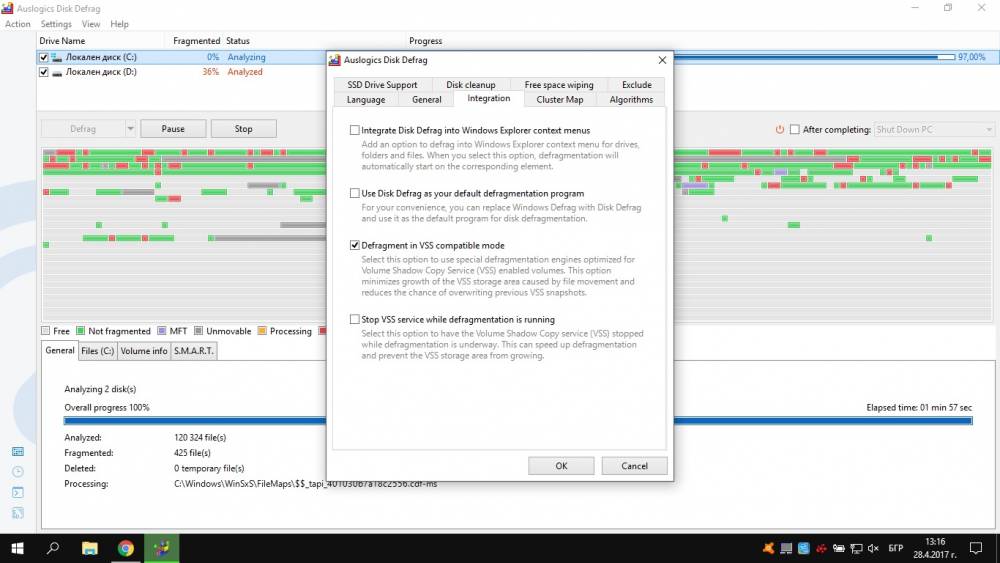Select the Integration tab

pos(489,98)
